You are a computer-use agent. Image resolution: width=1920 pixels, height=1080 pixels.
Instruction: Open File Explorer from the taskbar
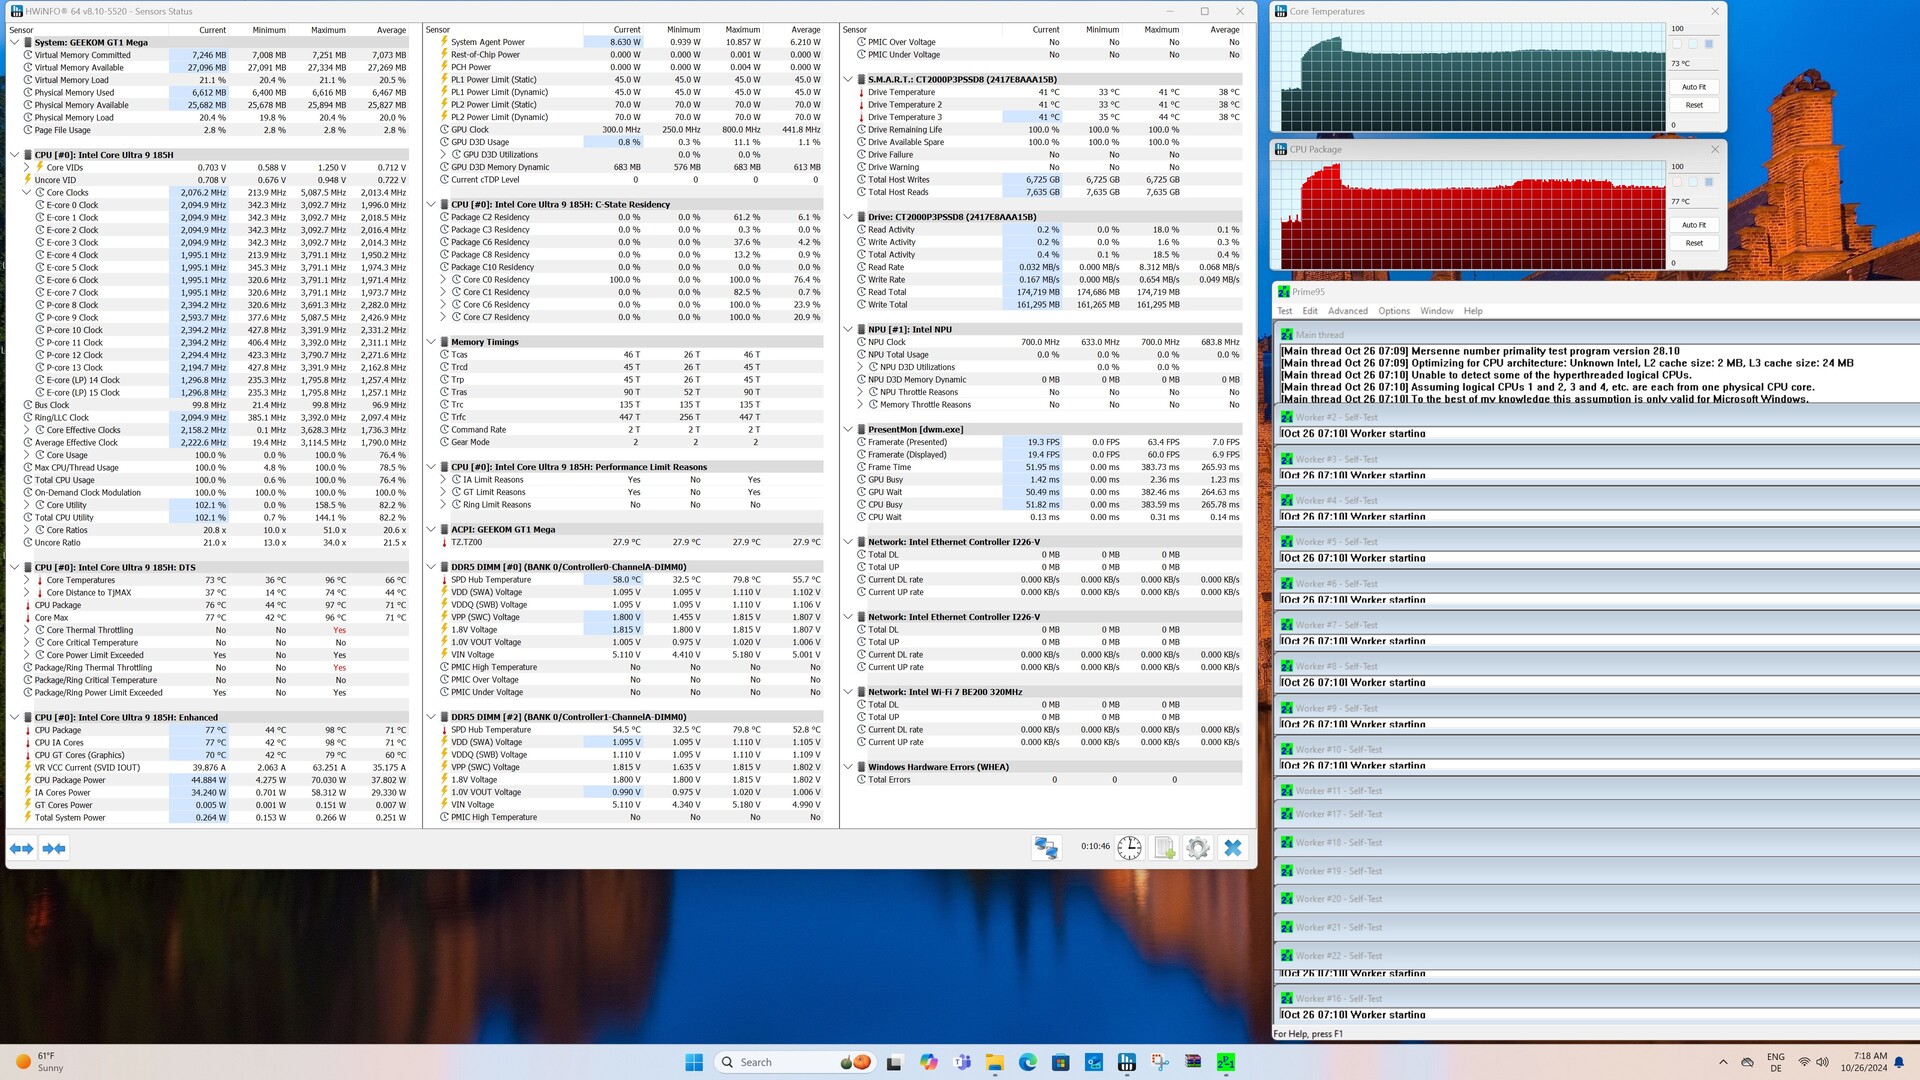[995, 1062]
